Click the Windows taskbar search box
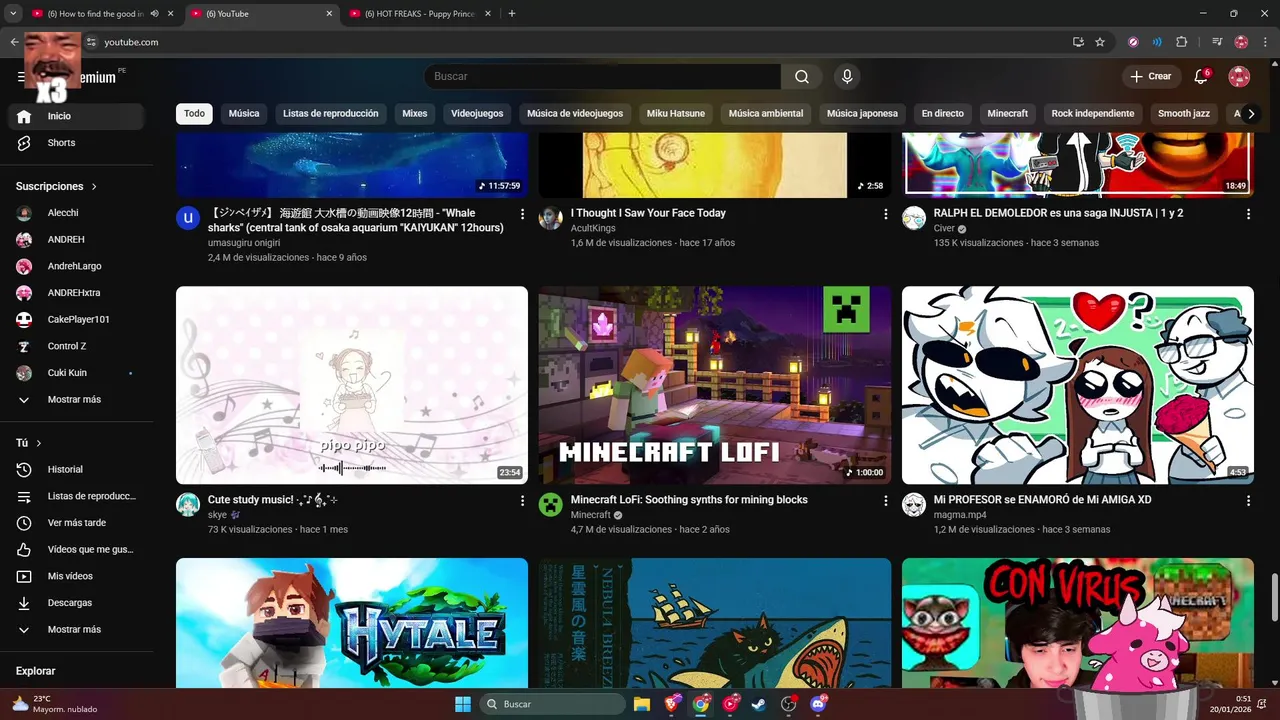 coord(553,704)
